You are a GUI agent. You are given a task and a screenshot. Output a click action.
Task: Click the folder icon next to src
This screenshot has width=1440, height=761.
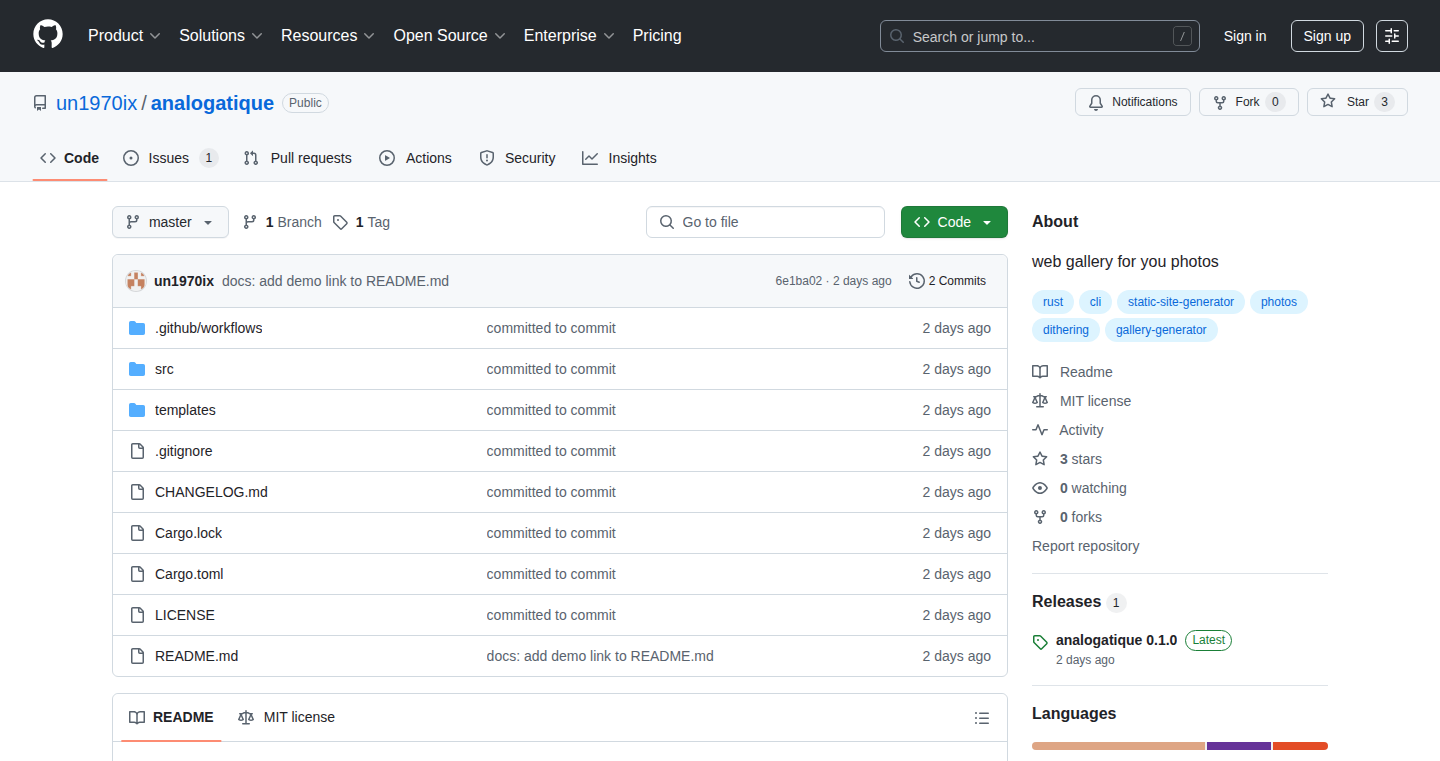click(x=137, y=369)
